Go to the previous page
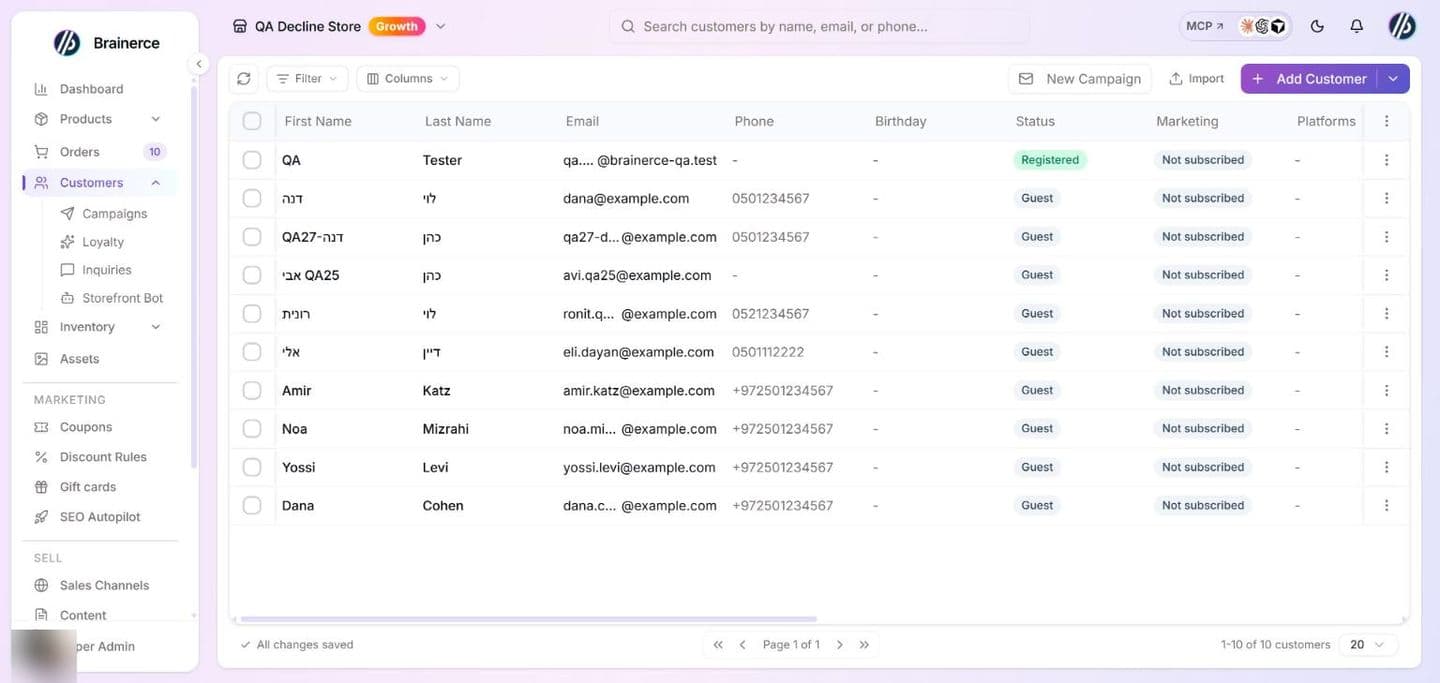This screenshot has width=1440, height=683. 742,645
